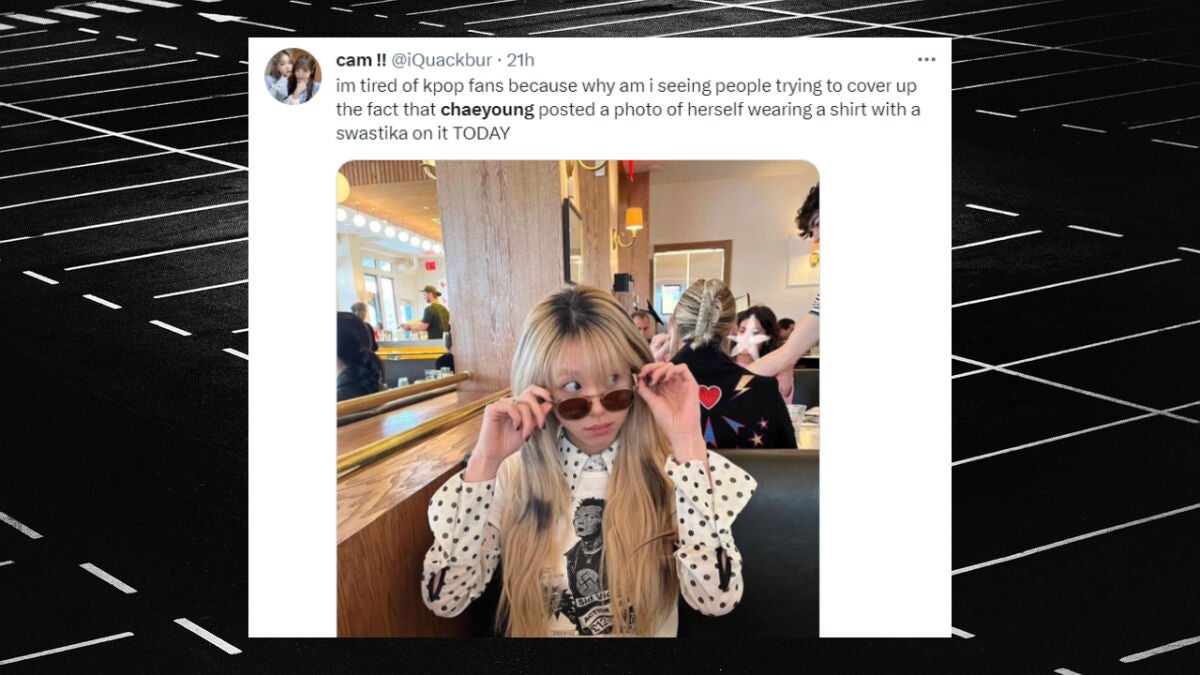Click the claw hair clip on blonde hair
Screen dimensions: 1200x675
[x=709, y=311]
